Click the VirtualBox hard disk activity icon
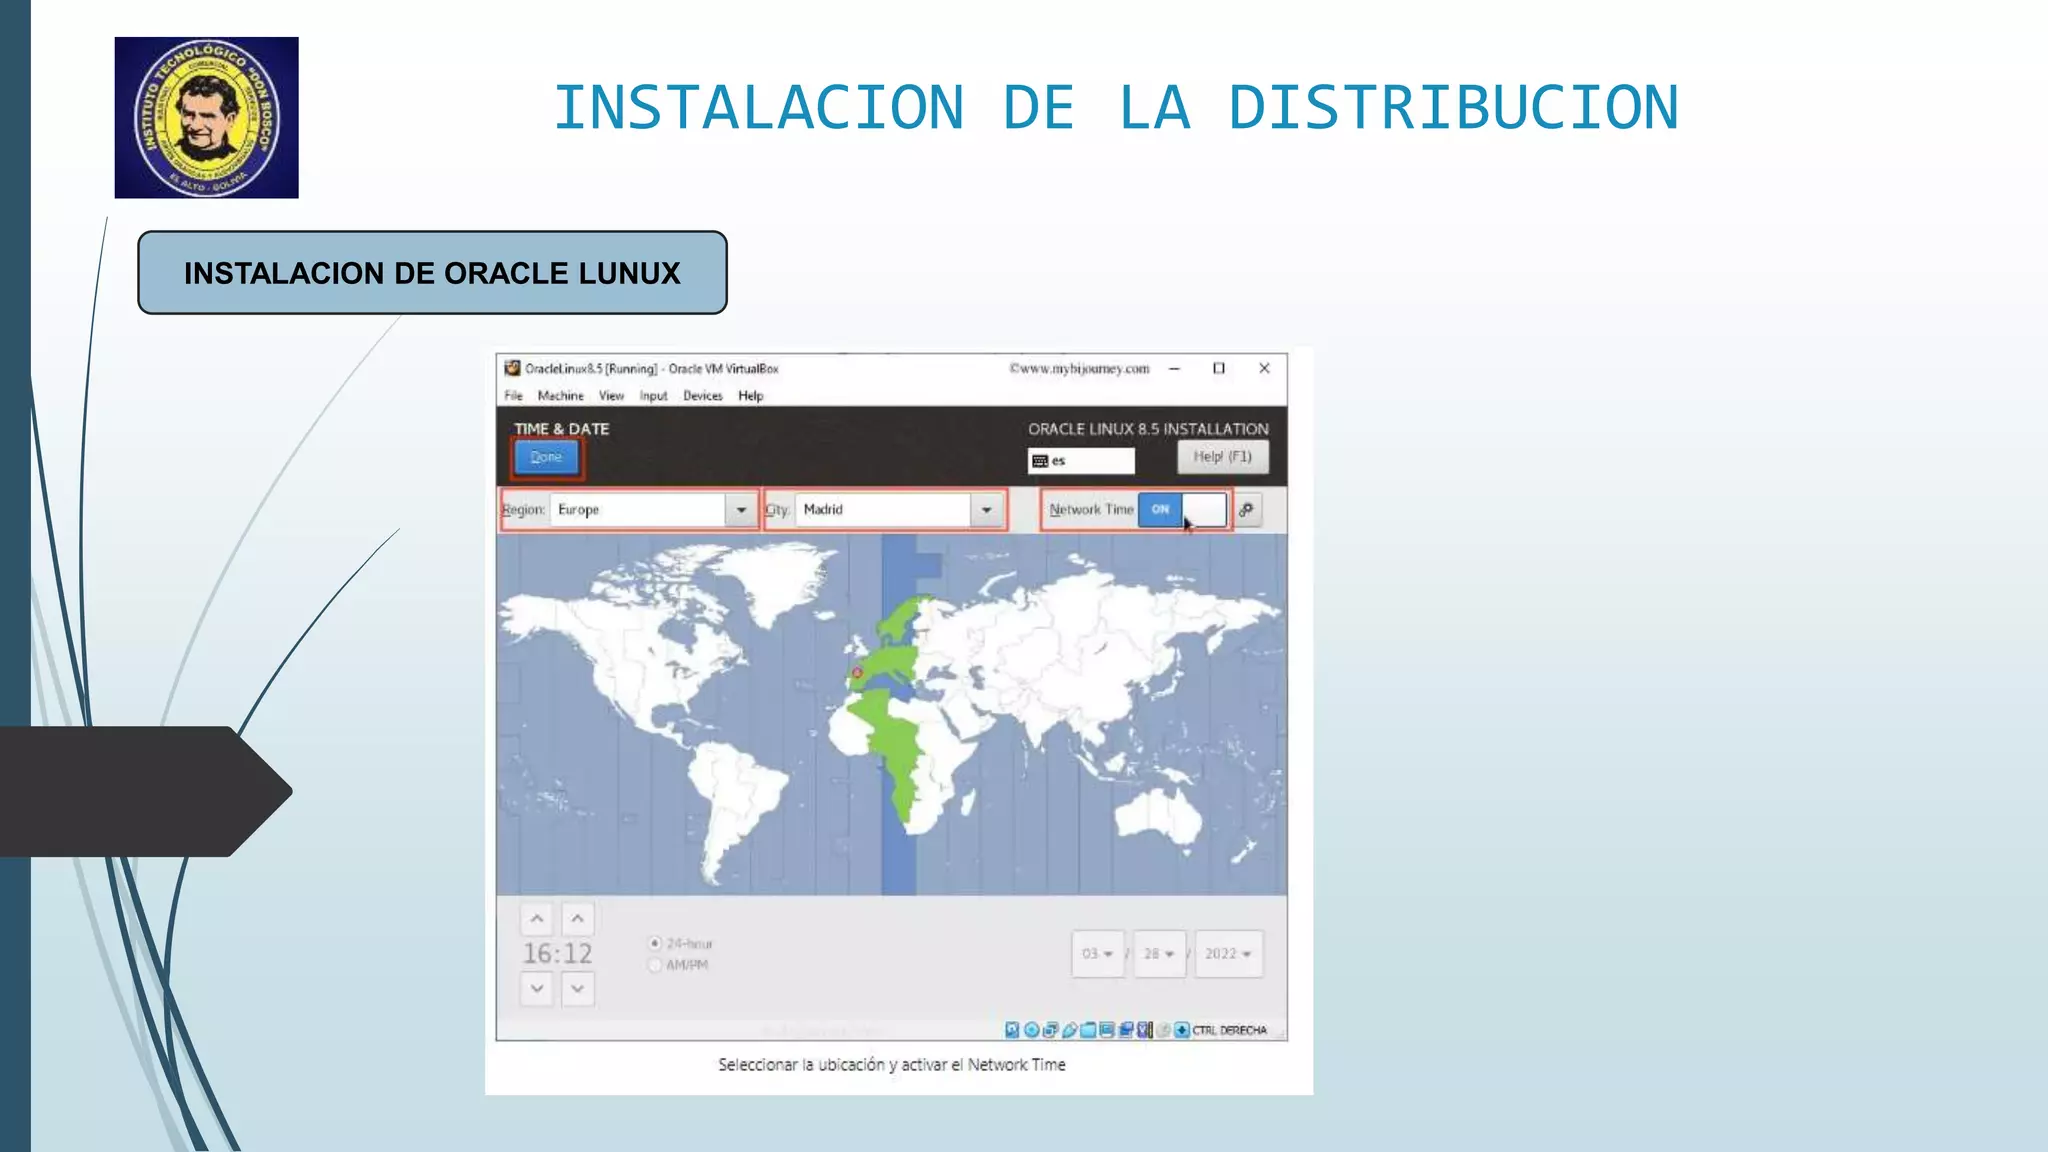2048x1152 pixels. tap(1012, 1030)
